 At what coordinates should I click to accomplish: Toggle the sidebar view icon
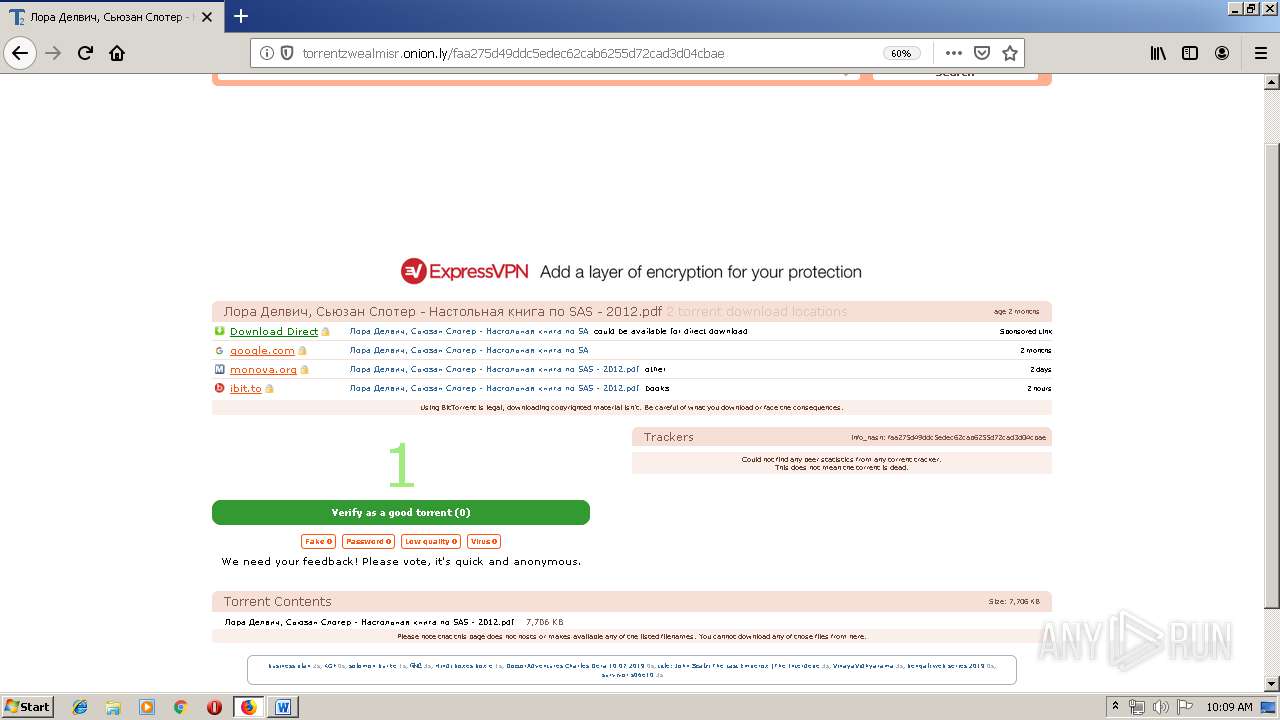pos(1190,53)
